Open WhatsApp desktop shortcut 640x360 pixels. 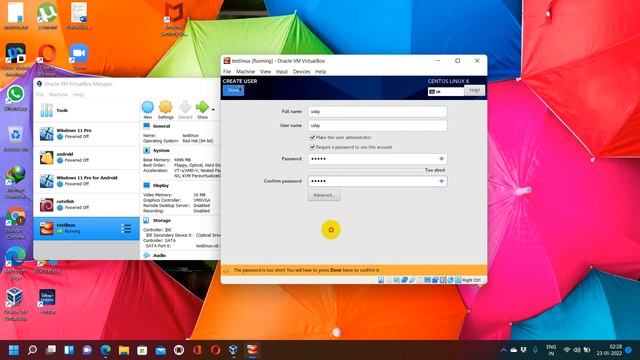(16, 98)
